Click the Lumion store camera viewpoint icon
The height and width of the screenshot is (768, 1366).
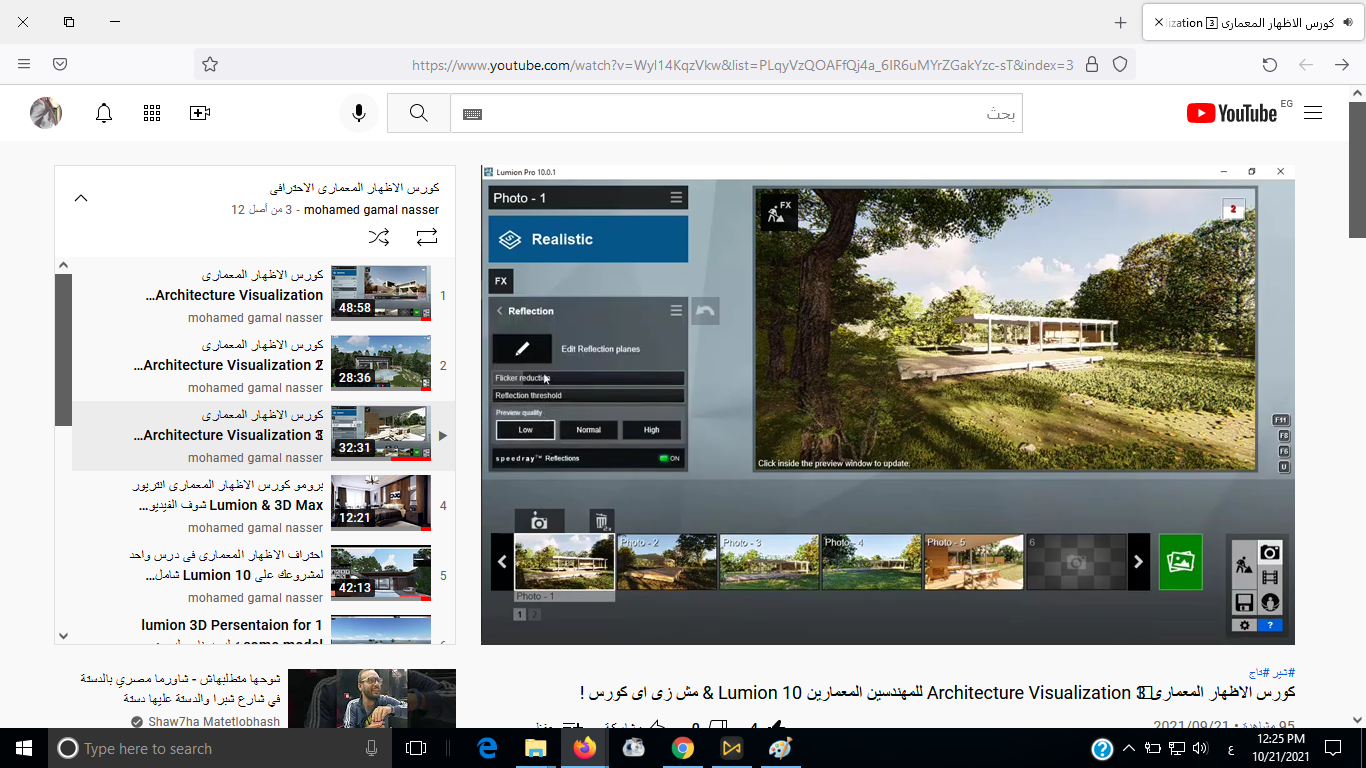(x=539, y=521)
